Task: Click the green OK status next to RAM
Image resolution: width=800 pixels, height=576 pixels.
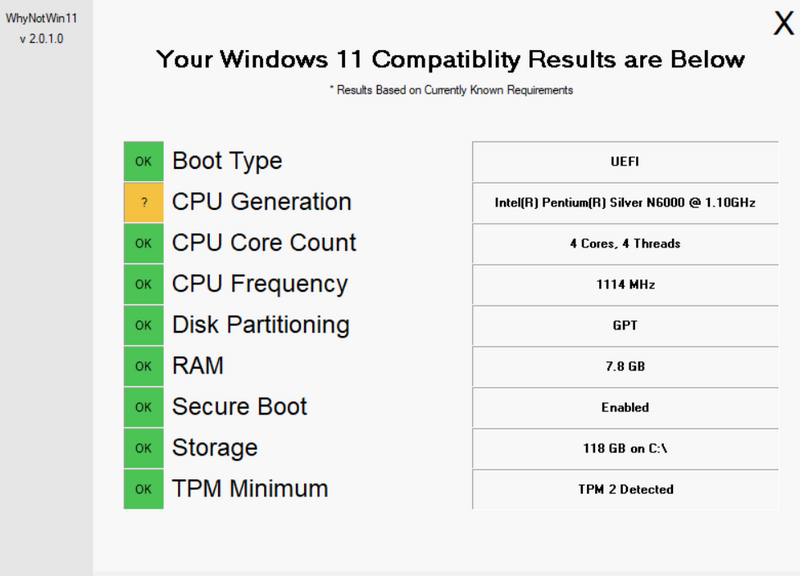Action: 143,366
